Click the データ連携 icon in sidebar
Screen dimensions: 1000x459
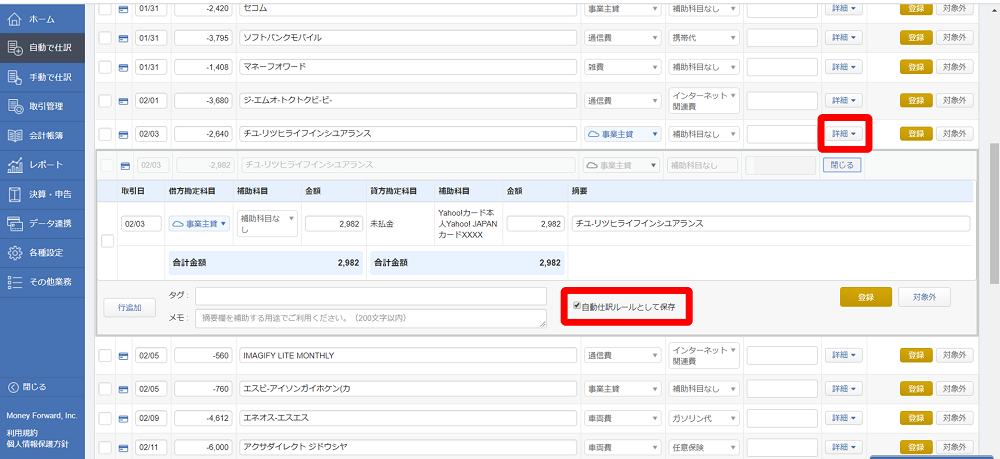(x=15, y=223)
